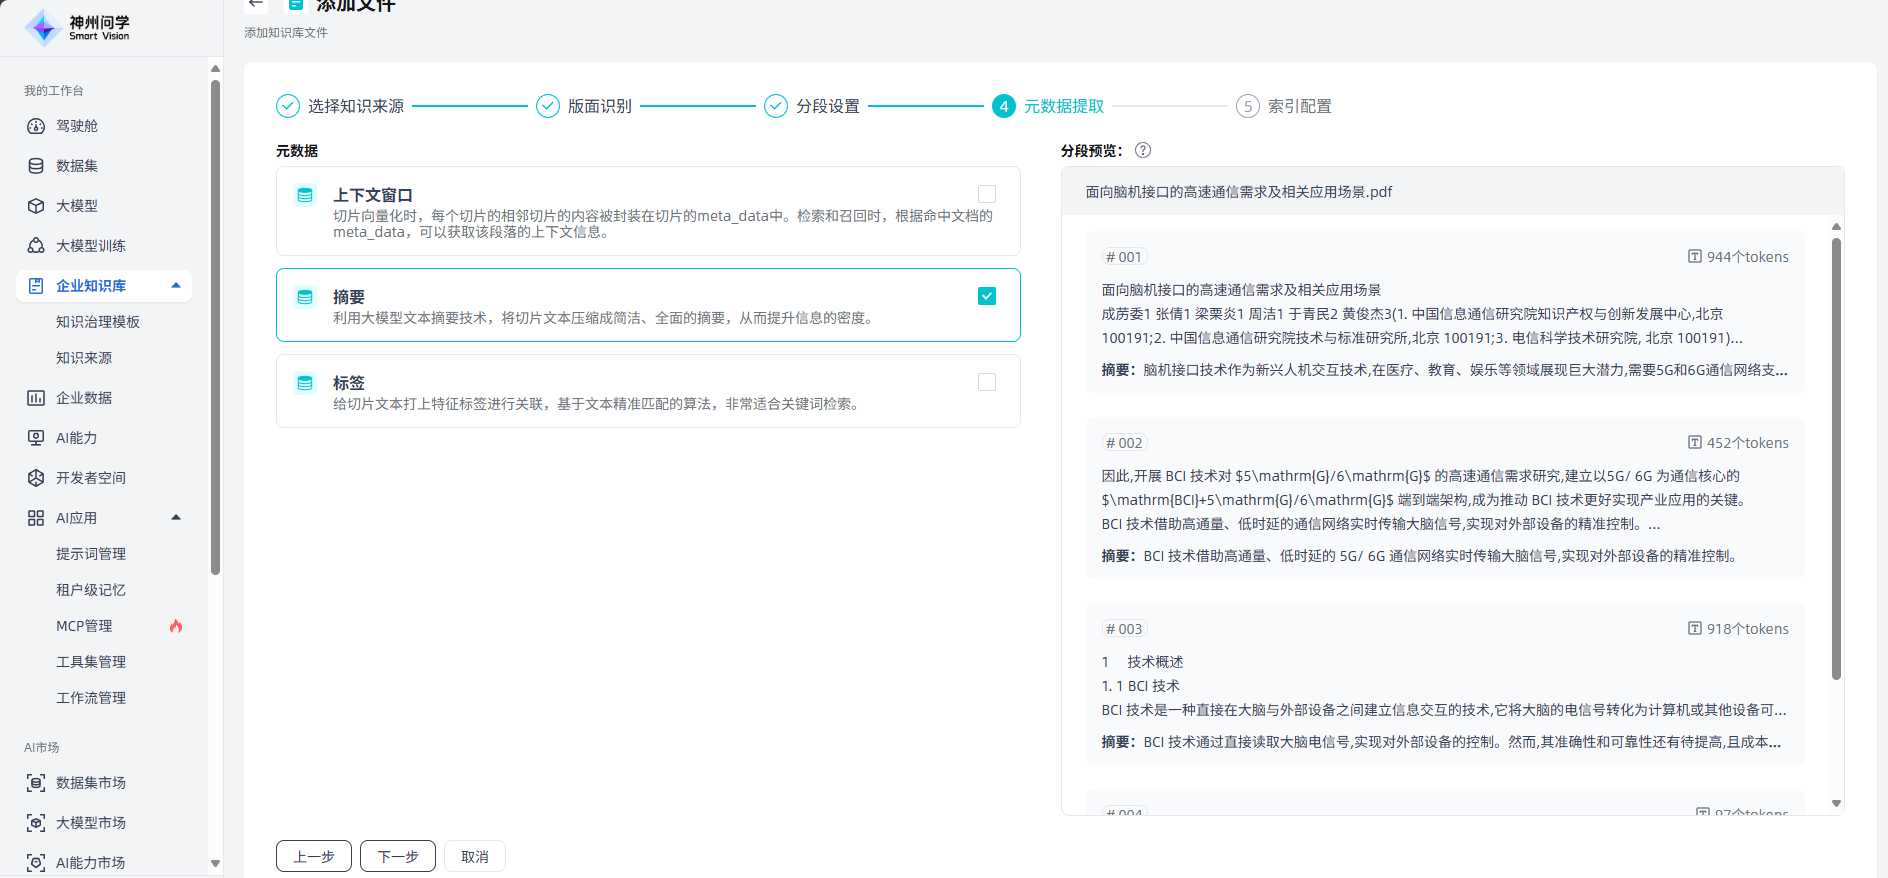Click the 上一步 button

(x=314, y=856)
